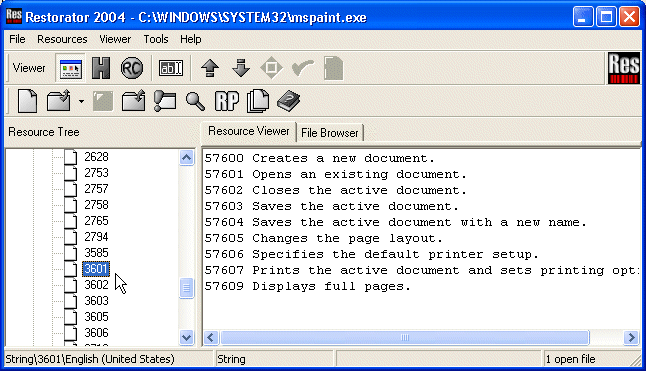Select tree item 3585
The image size is (646, 371).
point(96,253)
